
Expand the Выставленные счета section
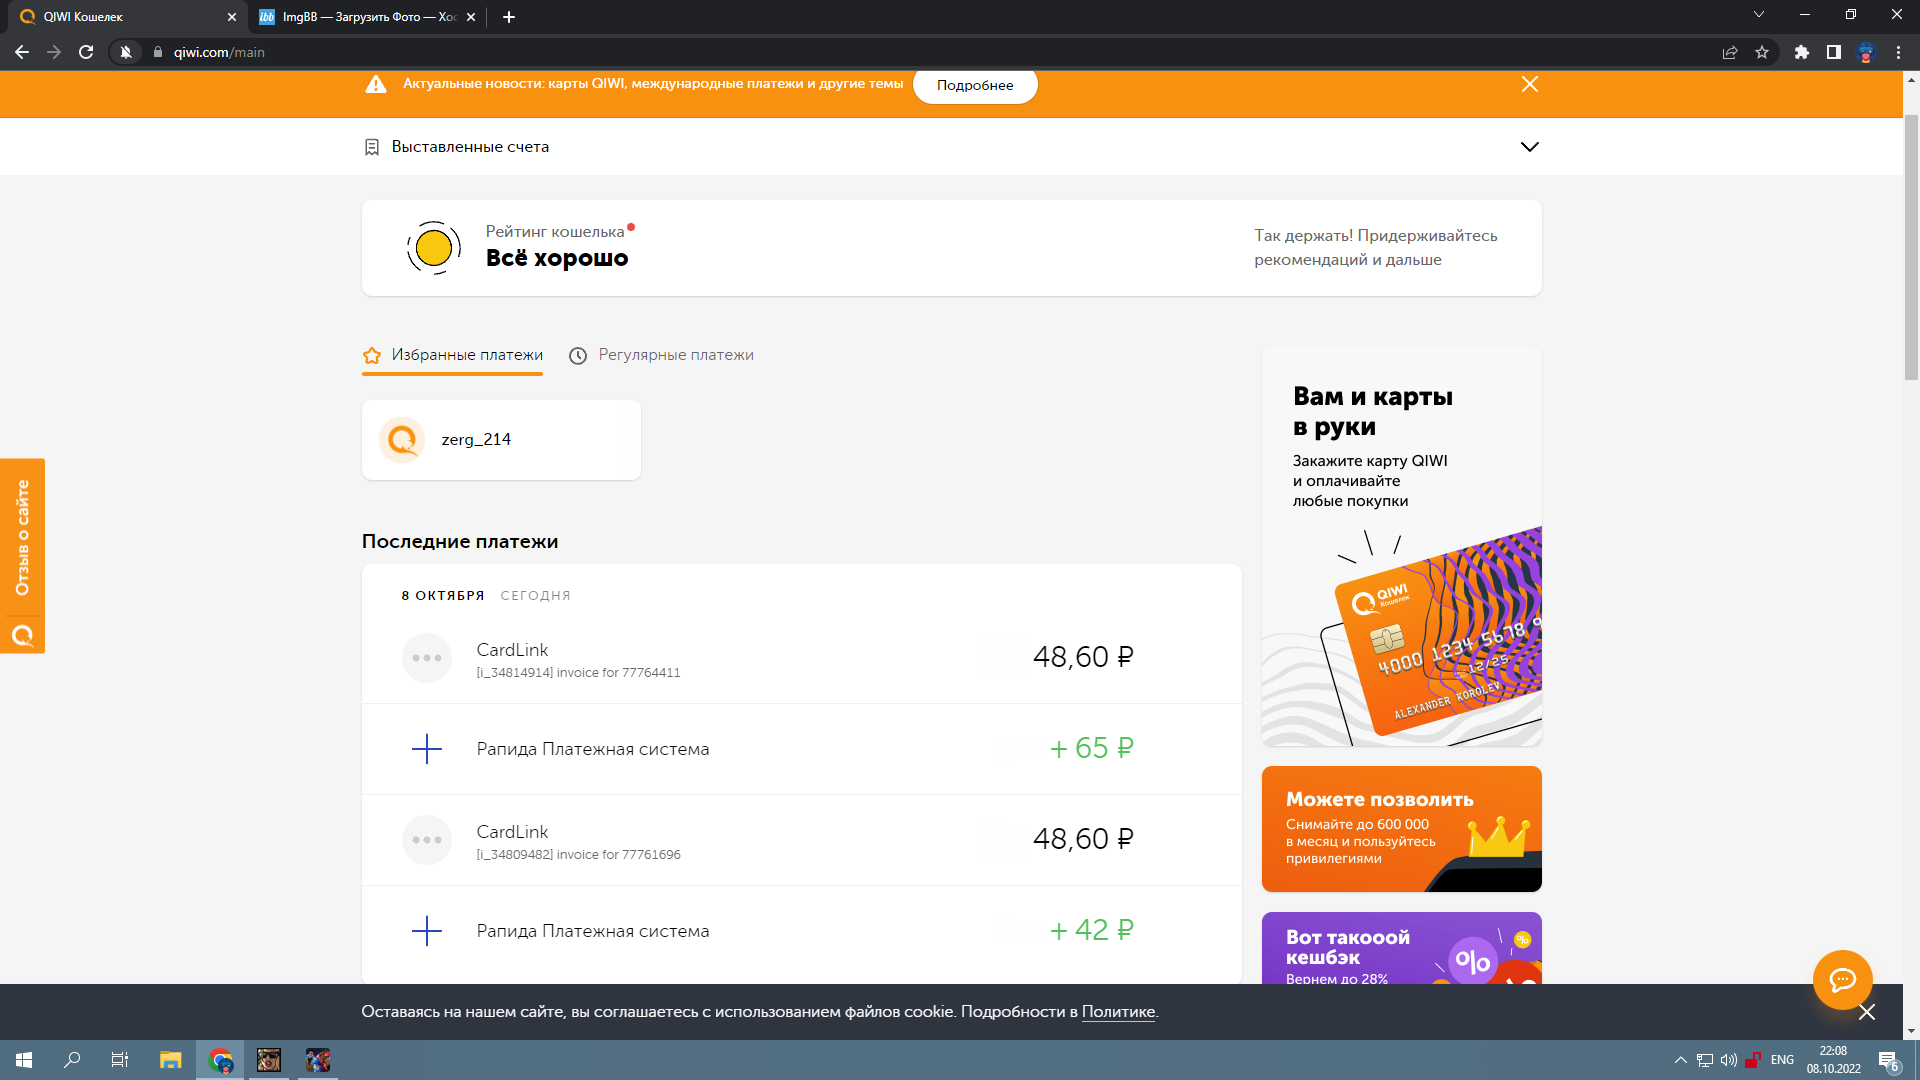pos(1529,147)
